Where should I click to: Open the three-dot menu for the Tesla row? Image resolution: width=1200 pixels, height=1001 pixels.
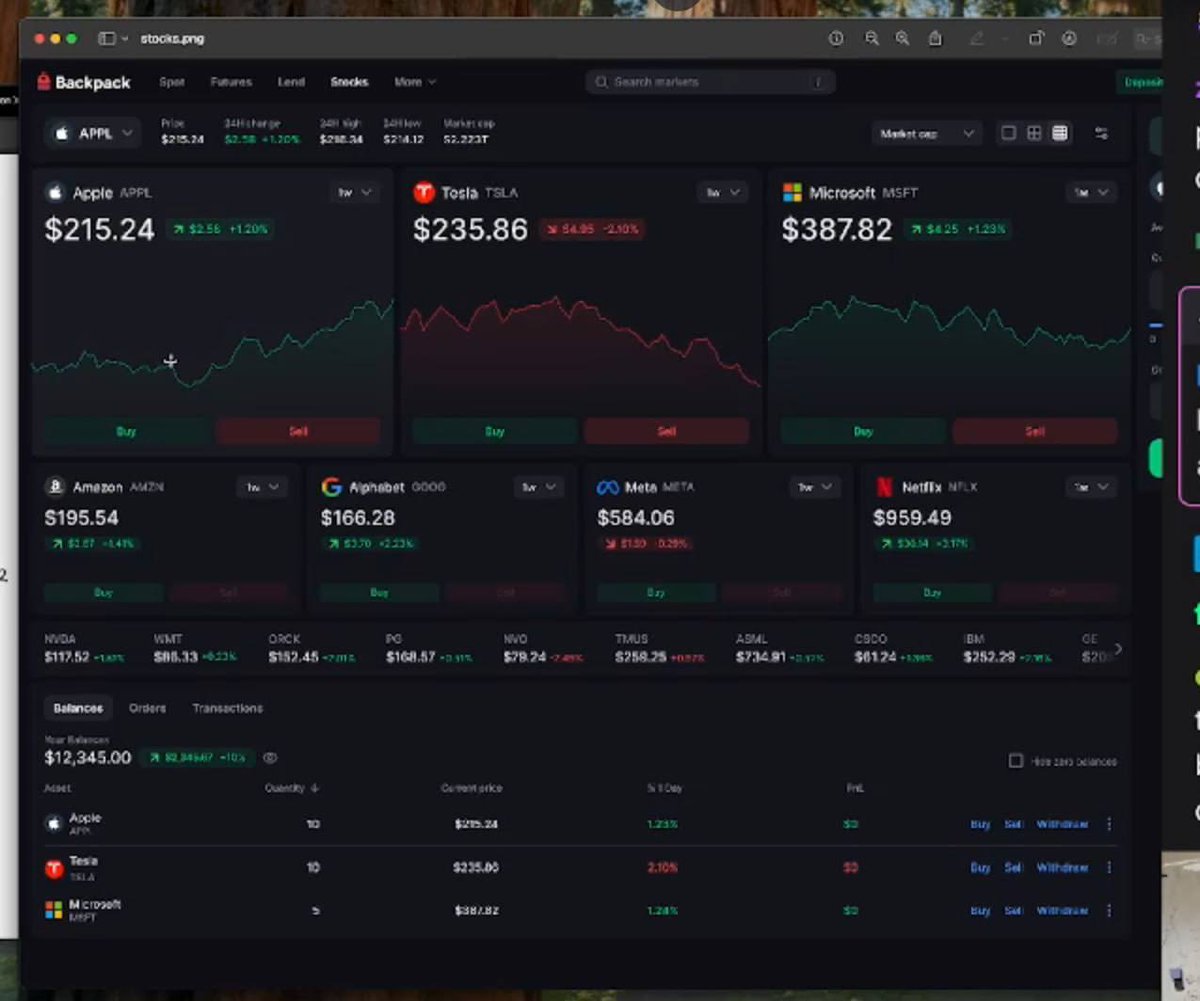[1109, 867]
